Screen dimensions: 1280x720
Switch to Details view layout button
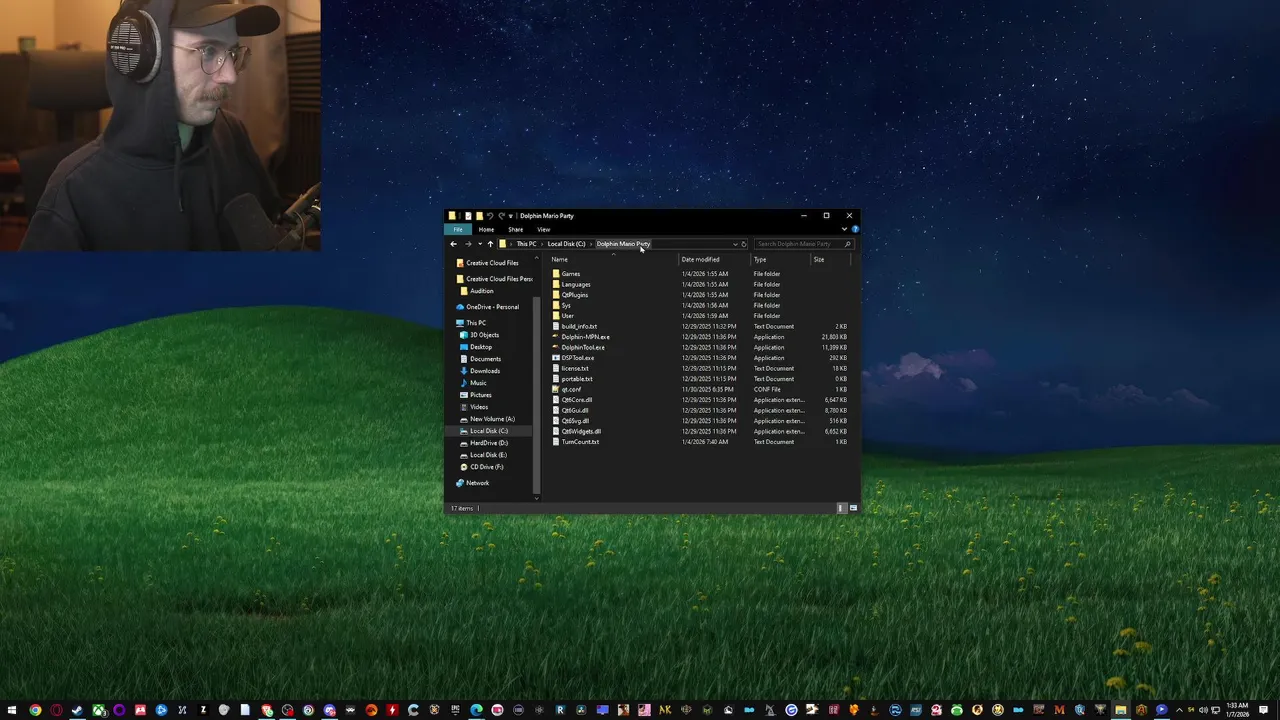[x=841, y=508]
